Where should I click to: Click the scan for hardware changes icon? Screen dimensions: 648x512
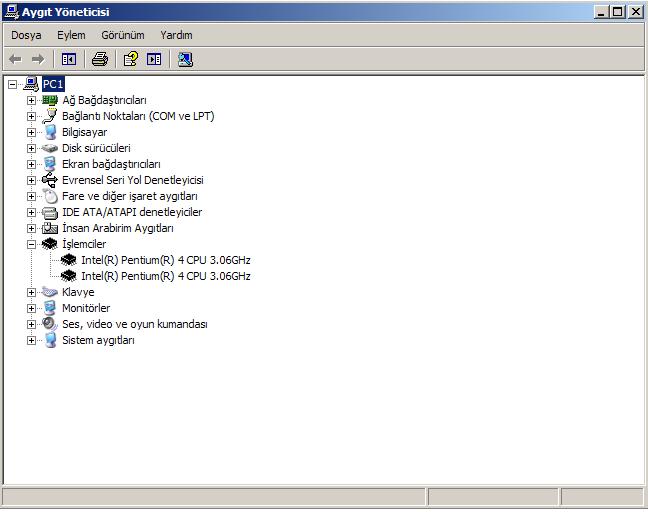coord(185,59)
